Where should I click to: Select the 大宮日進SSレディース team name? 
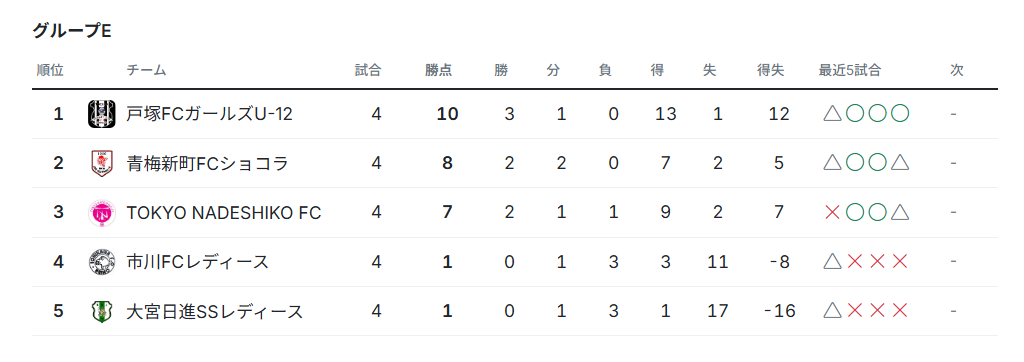(x=214, y=312)
